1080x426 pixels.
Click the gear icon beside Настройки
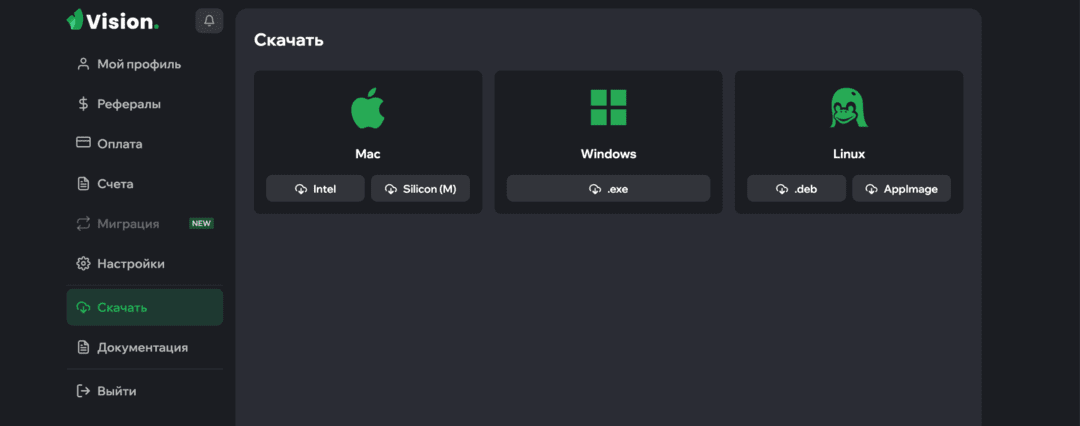click(x=83, y=264)
